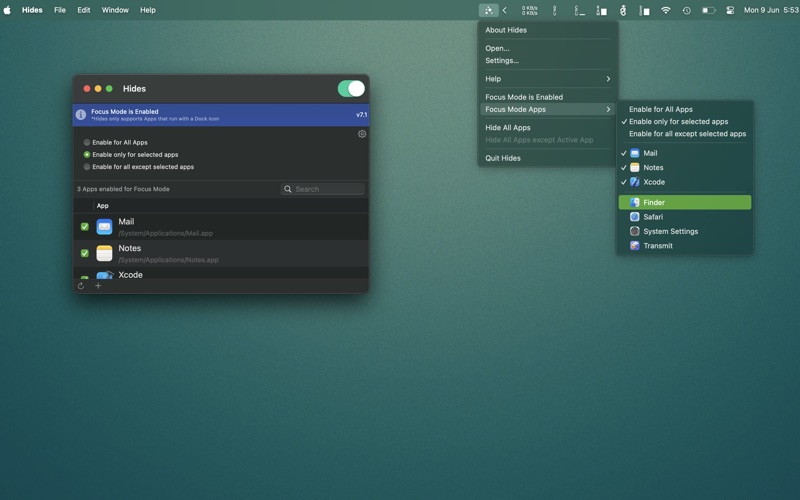Uncheck the Mail checkbox in app list
This screenshot has width=800, height=500.
pyautogui.click(x=85, y=227)
